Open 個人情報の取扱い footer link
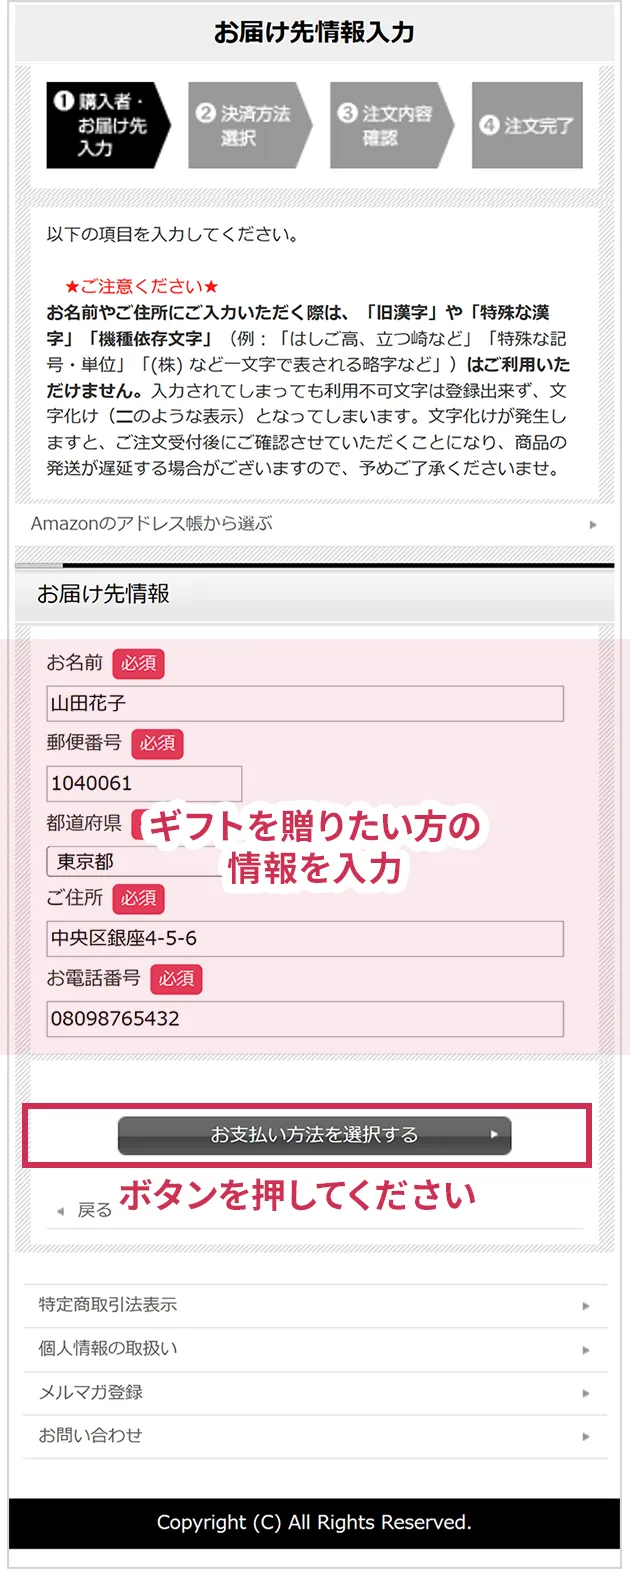630x1569 pixels. point(315,1349)
